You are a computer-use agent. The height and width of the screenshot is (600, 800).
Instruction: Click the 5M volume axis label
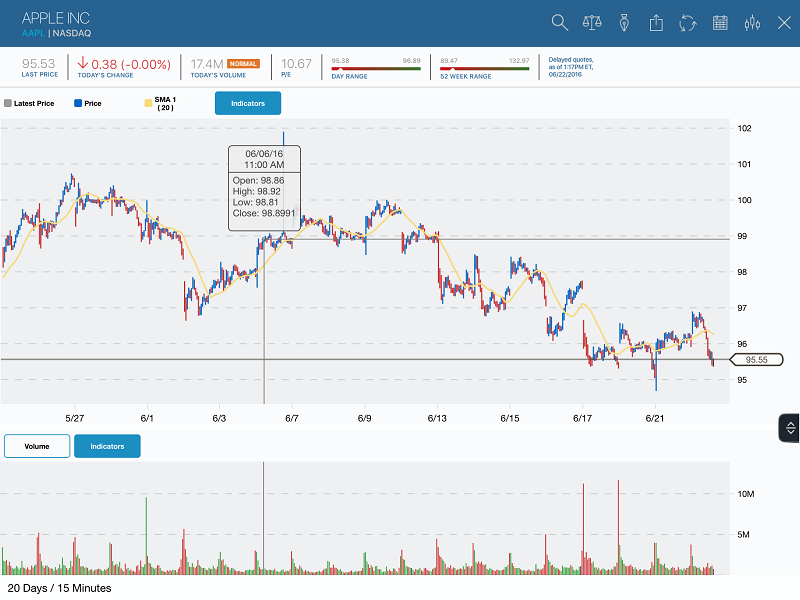[x=743, y=535]
